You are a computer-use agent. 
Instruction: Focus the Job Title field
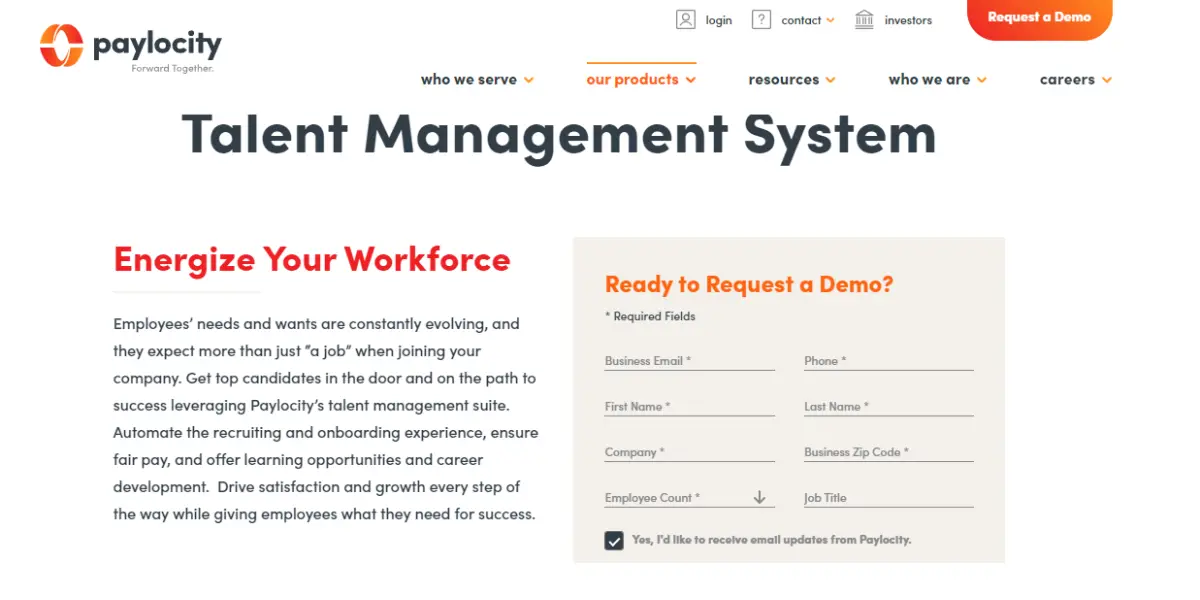tap(888, 497)
